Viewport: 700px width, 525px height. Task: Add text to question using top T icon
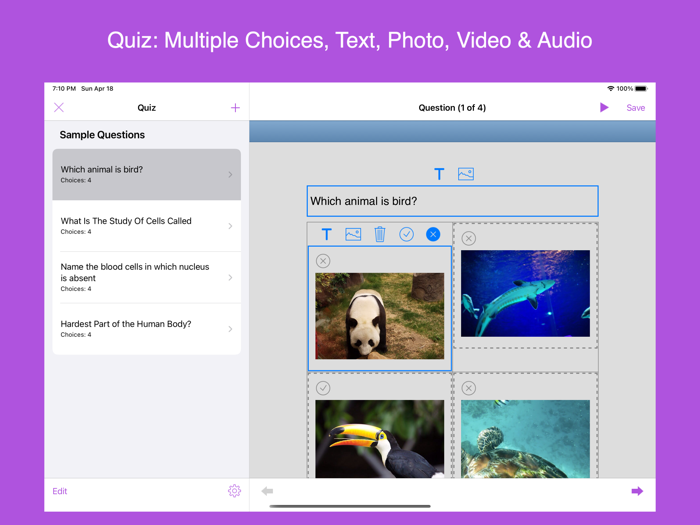click(x=439, y=174)
